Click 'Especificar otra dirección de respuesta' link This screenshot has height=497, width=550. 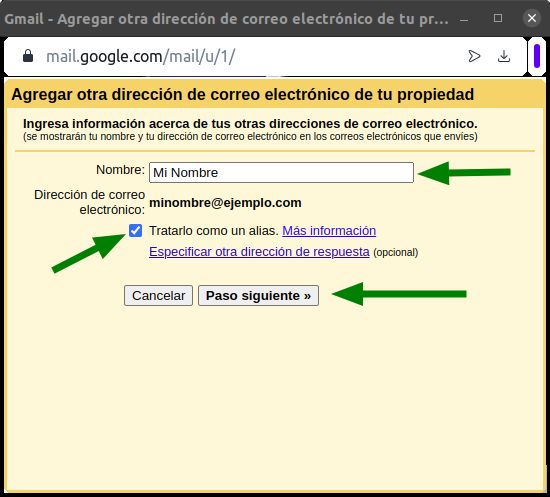tap(259, 252)
